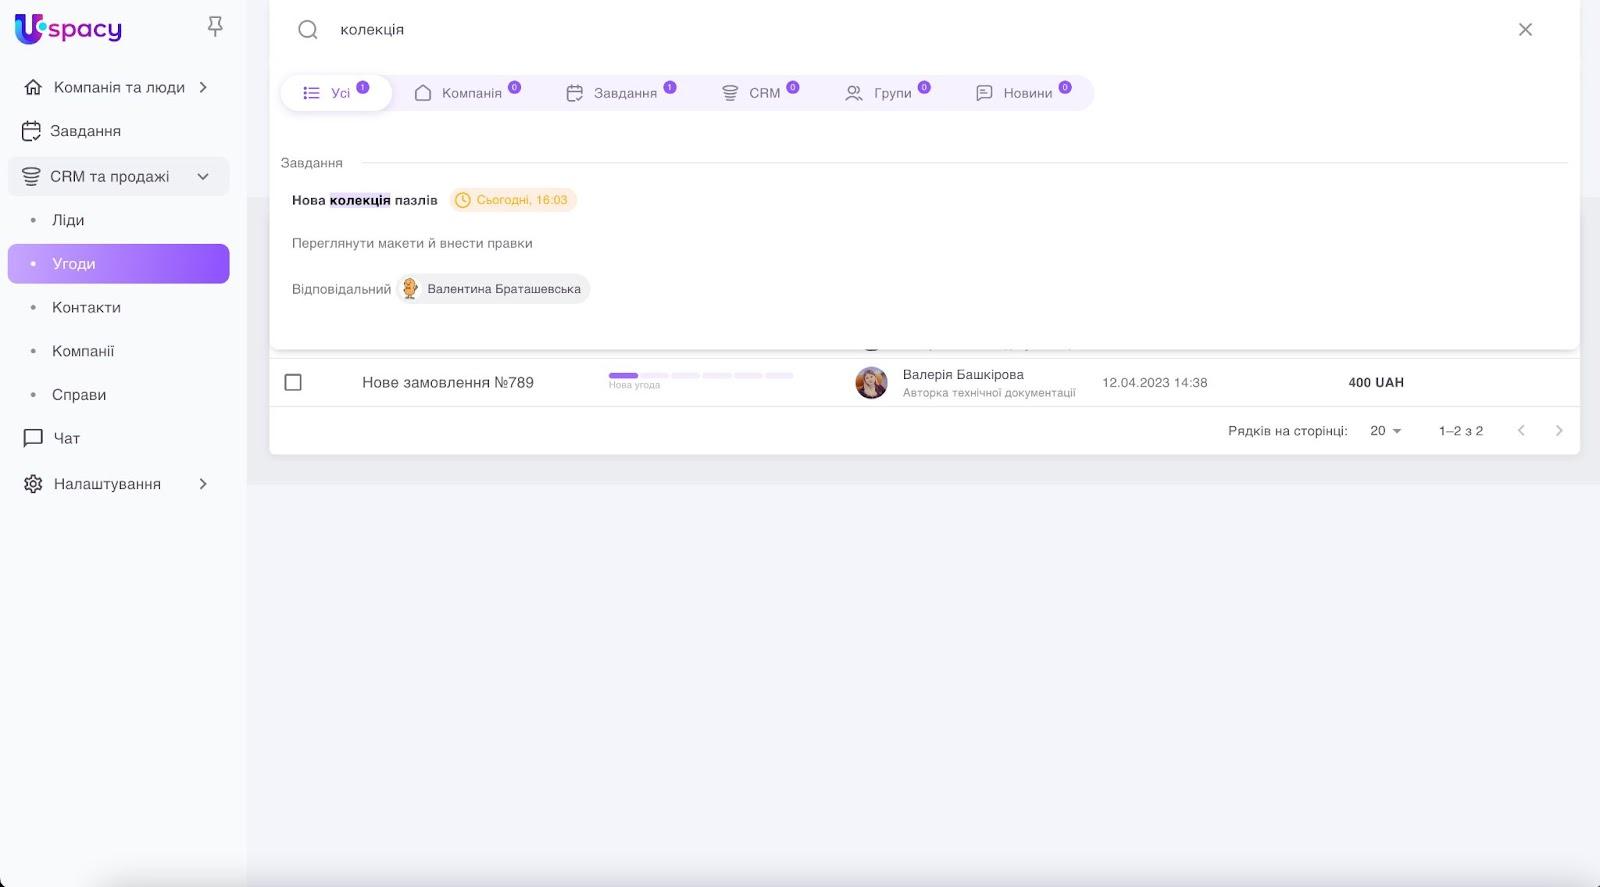This screenshot has height=887, width=1600.
Task: Expand the Компанія та люди menu
Action: pyautogui.click(x=203, y=87)
